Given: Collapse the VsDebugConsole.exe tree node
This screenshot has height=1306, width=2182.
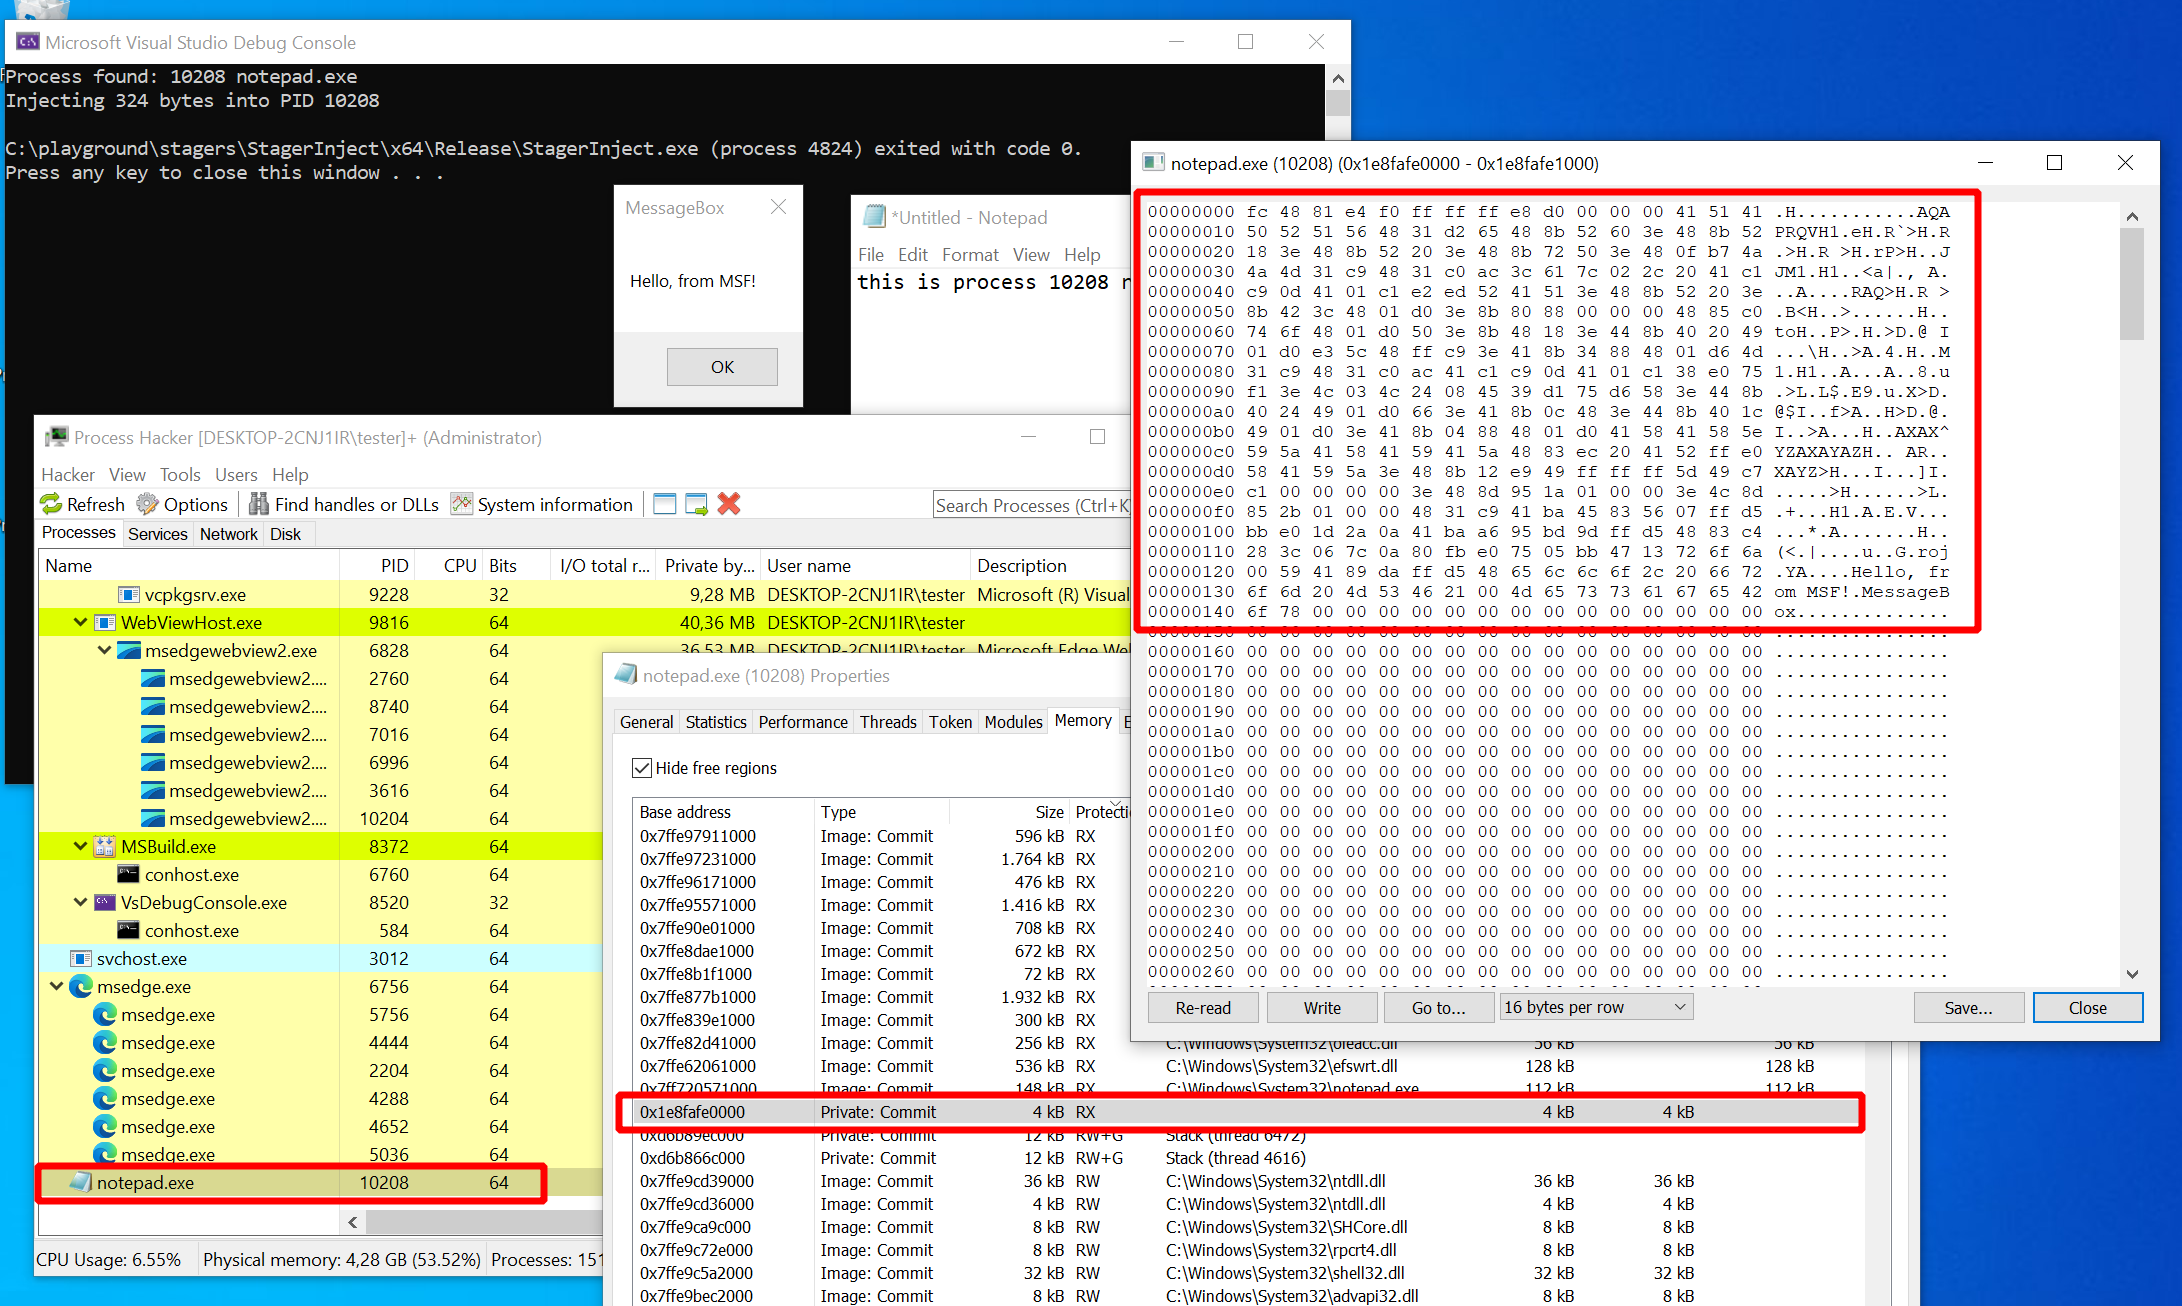Looking at the screenshot, I should pyautogui.click(x=80, y=902).
